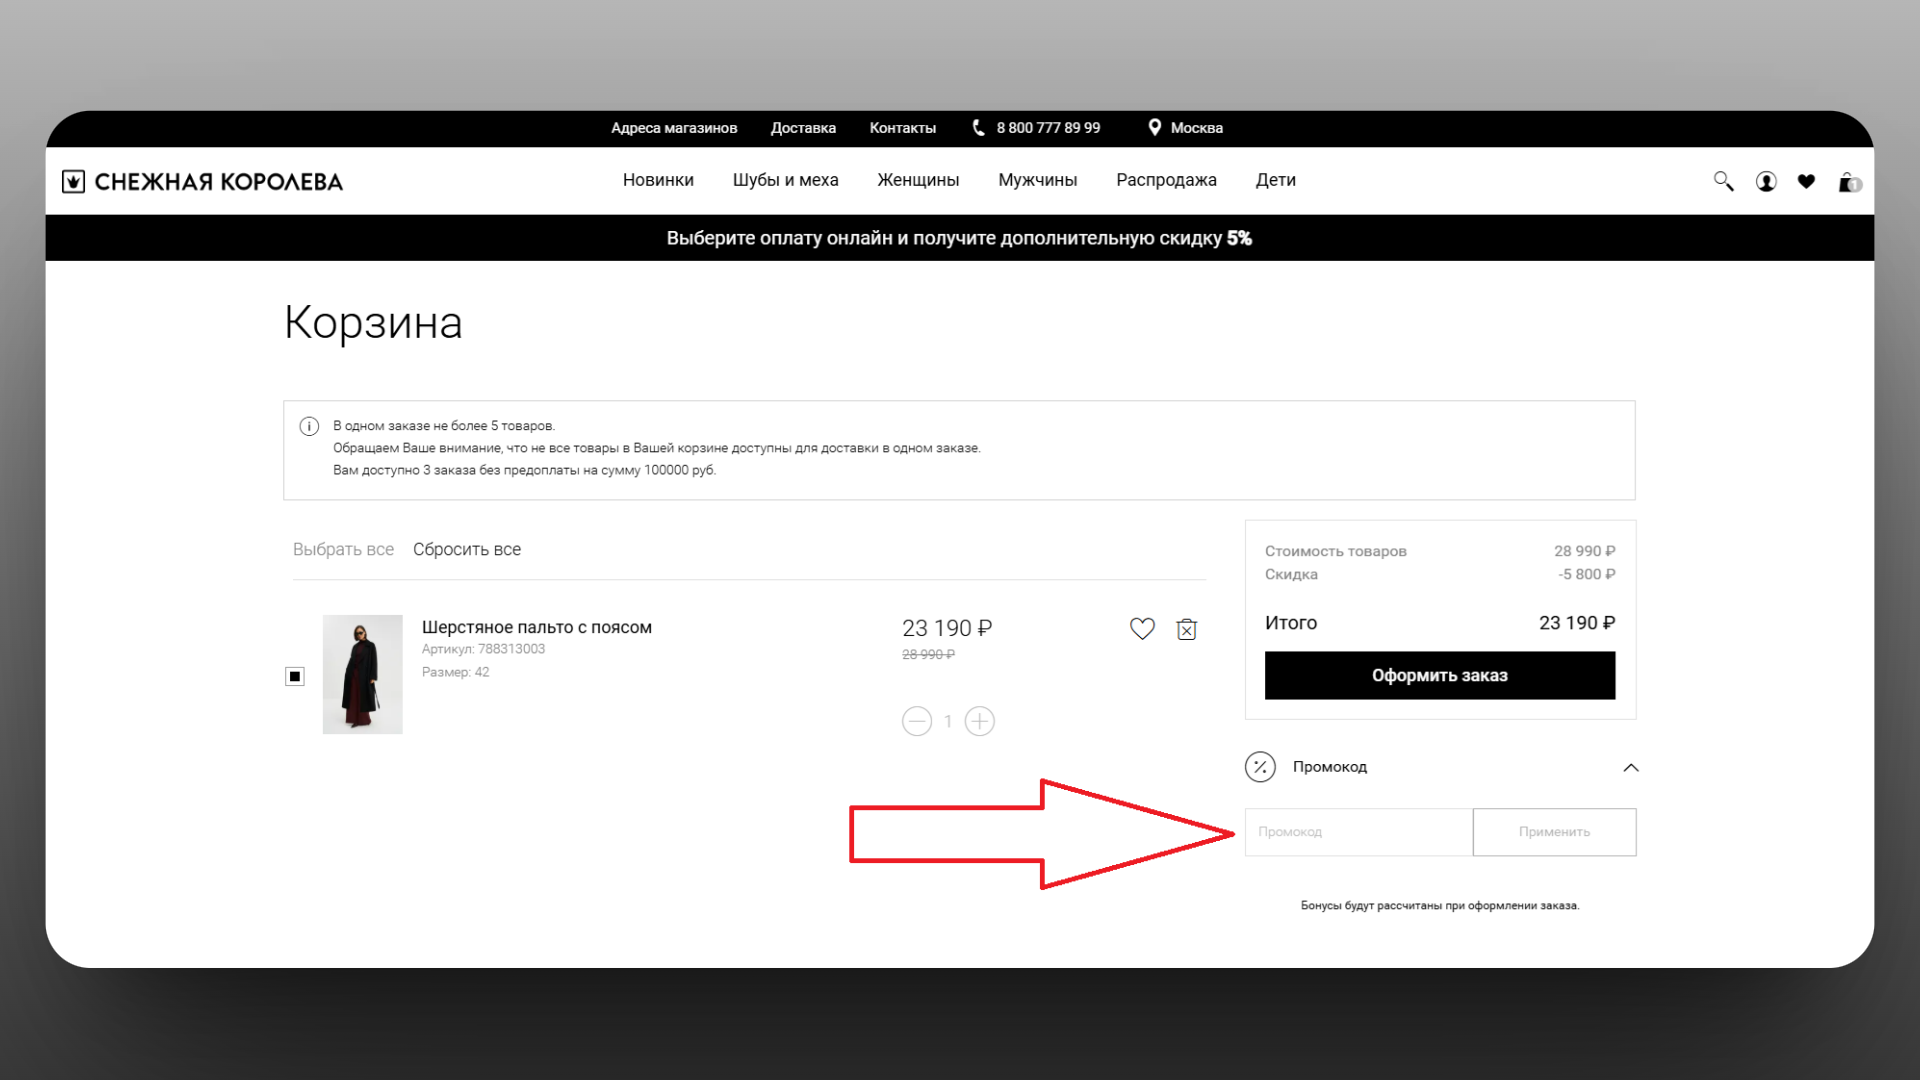Viewport: 1920px width, 1080px height.
Task: Add the wool coat to favorites
Action: point(1142,628)
